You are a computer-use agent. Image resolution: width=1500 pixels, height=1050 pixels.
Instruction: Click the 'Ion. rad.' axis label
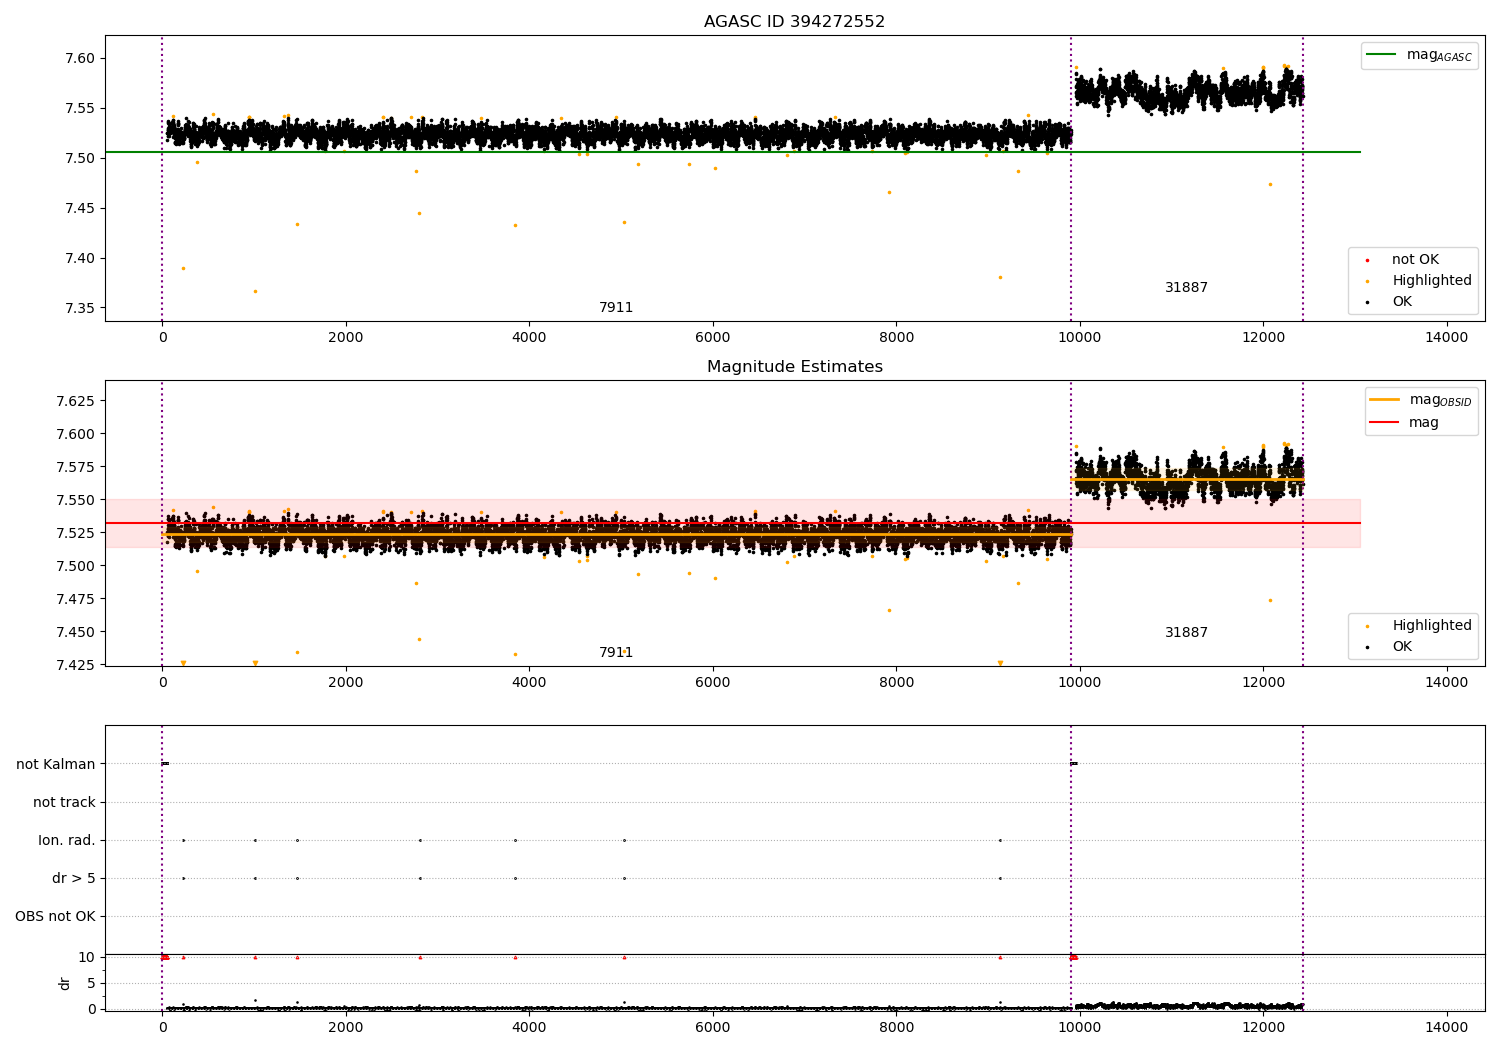67,840
